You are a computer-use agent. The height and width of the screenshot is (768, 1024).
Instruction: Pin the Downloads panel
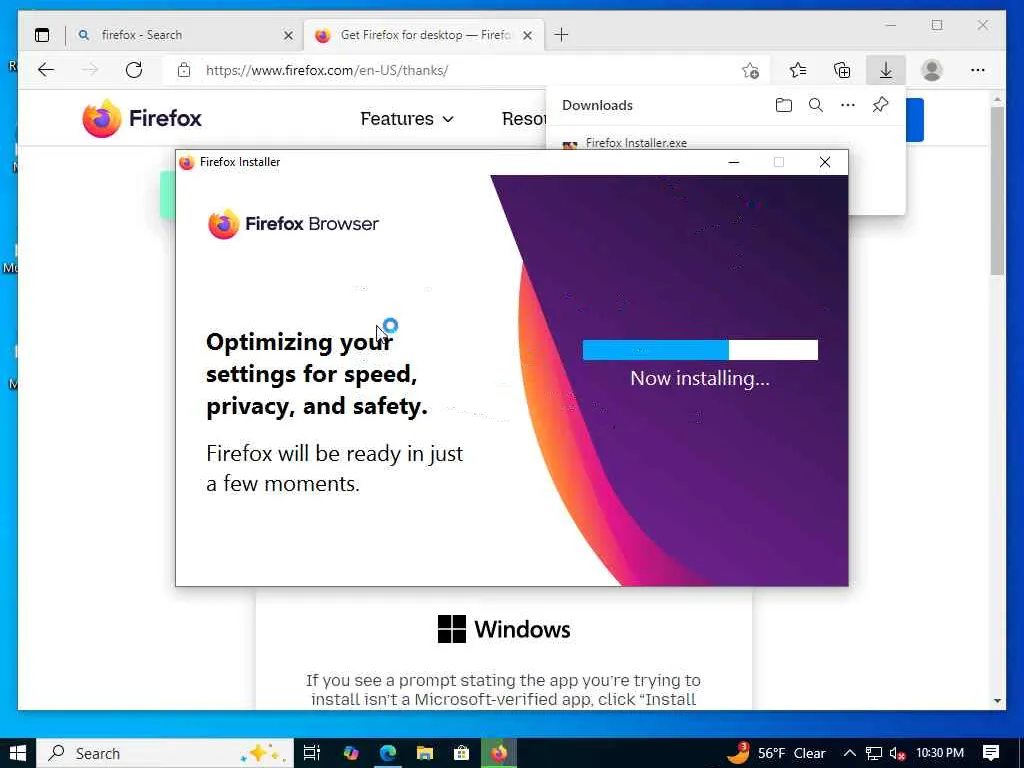click(880, 105)
